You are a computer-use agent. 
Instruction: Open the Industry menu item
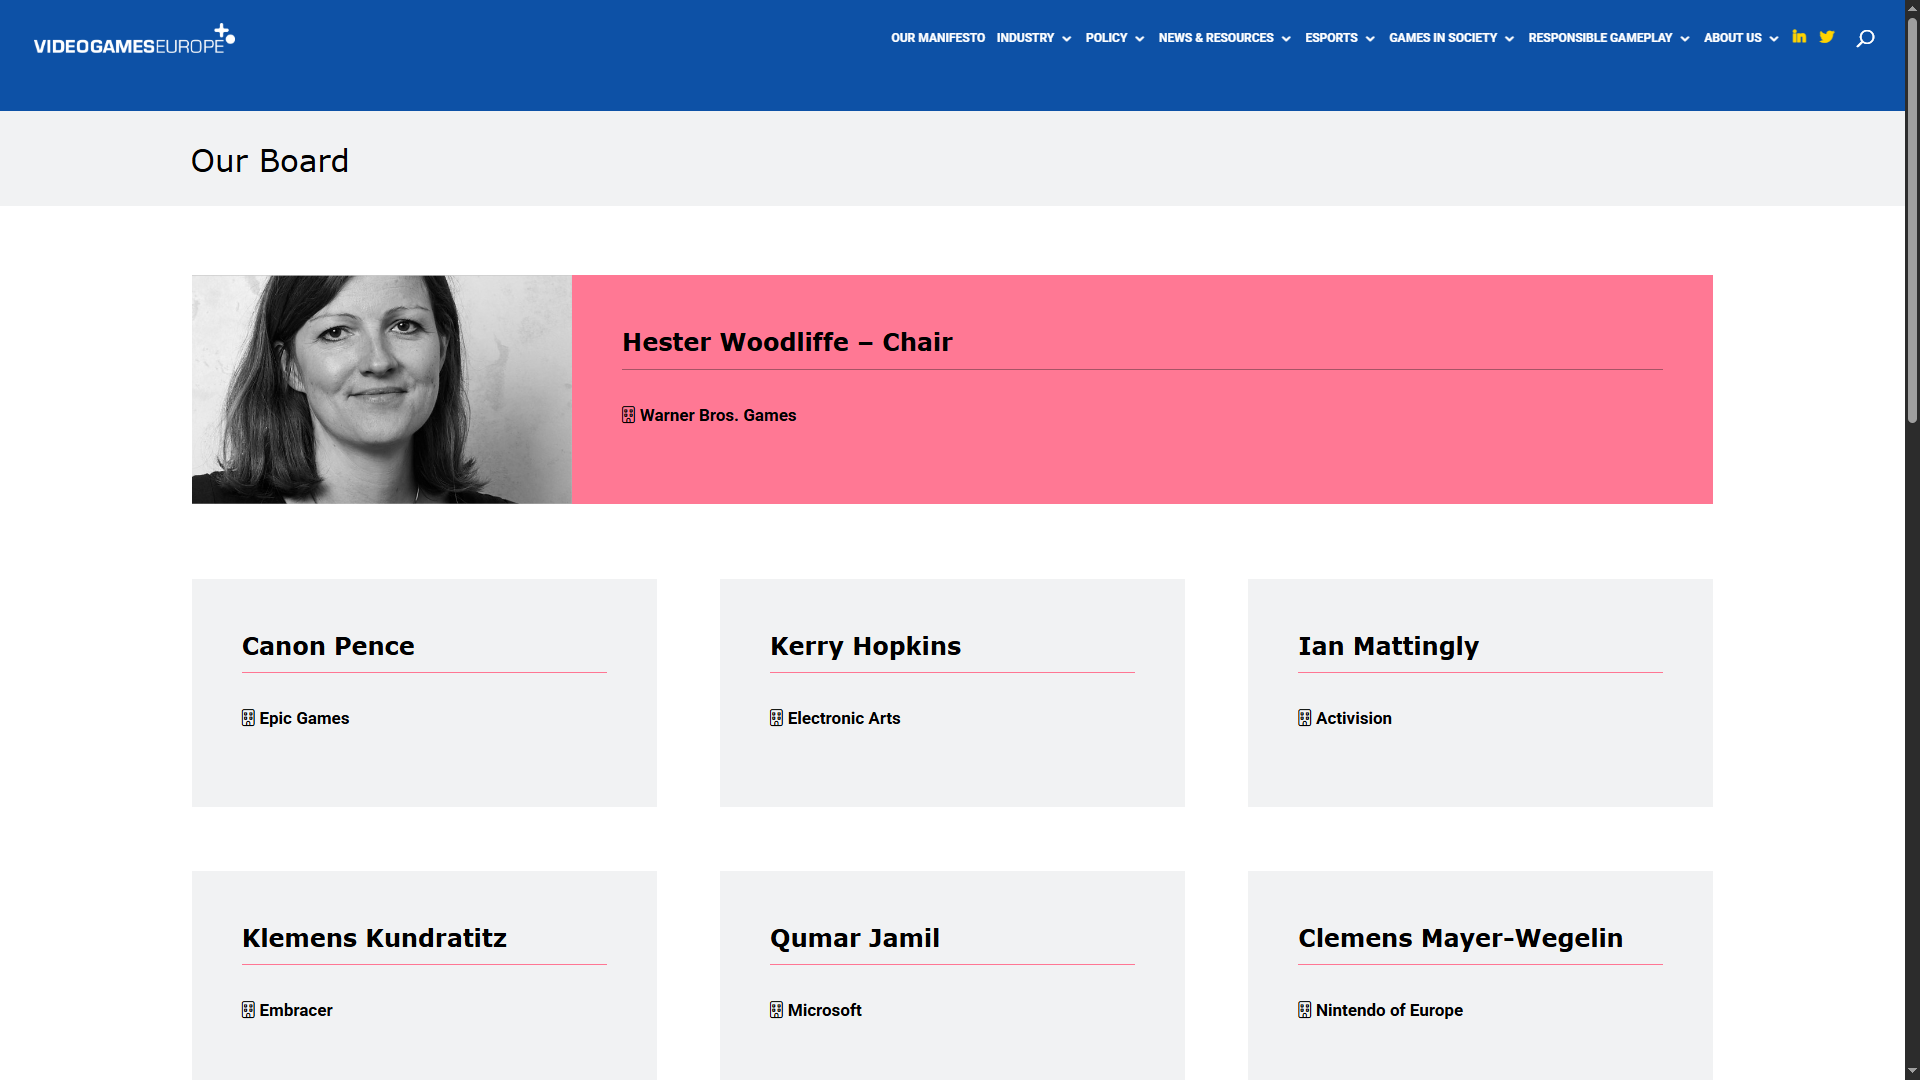click(x=1025, y=38)
